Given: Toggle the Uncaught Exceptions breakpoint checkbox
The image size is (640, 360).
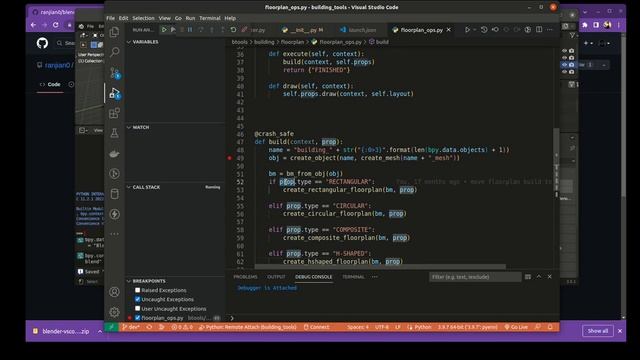Looking at the screenshot, I should click(138, 299).
